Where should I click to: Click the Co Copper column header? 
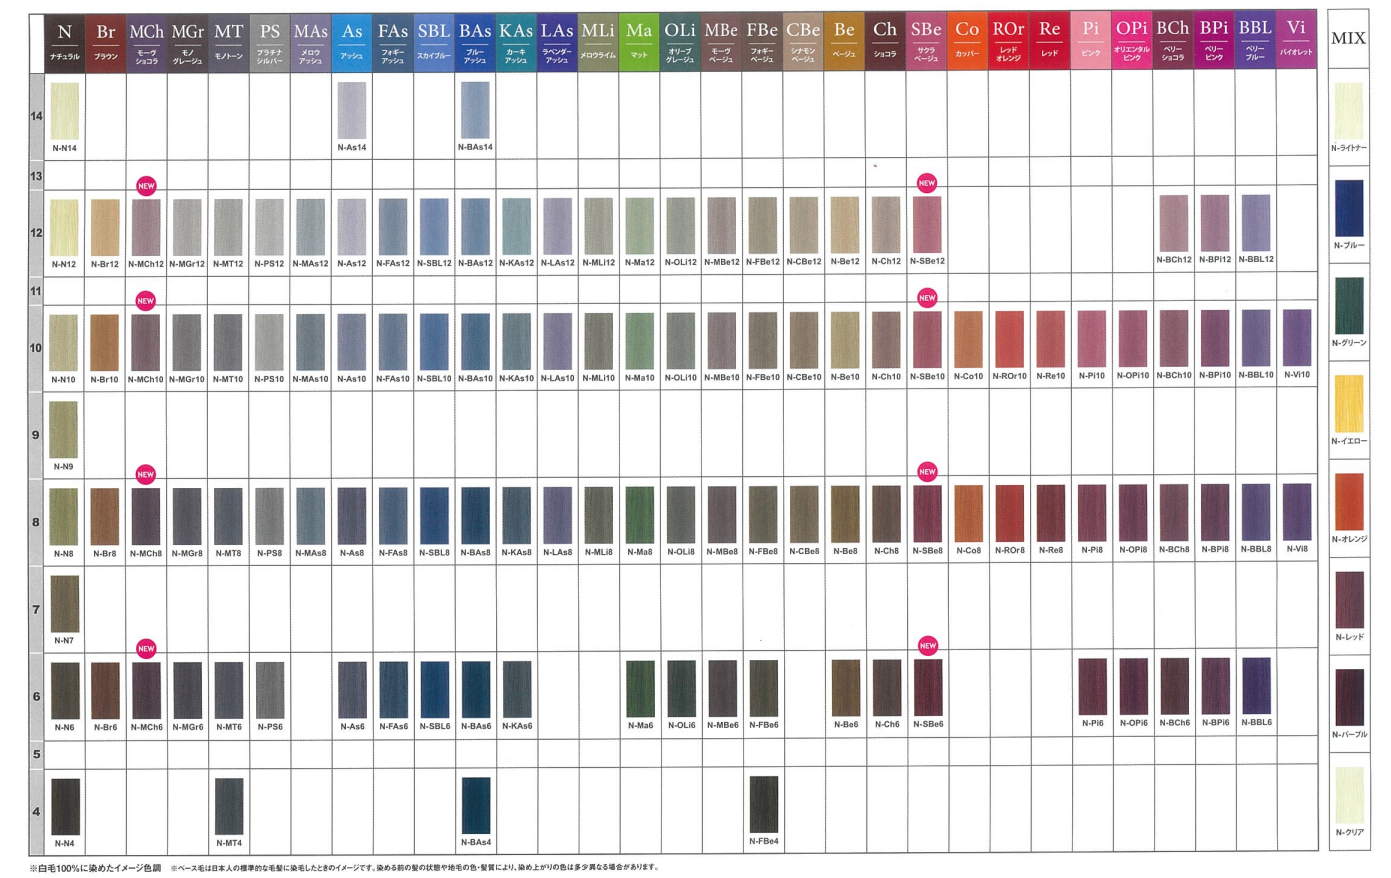click(x=967, y=41)
